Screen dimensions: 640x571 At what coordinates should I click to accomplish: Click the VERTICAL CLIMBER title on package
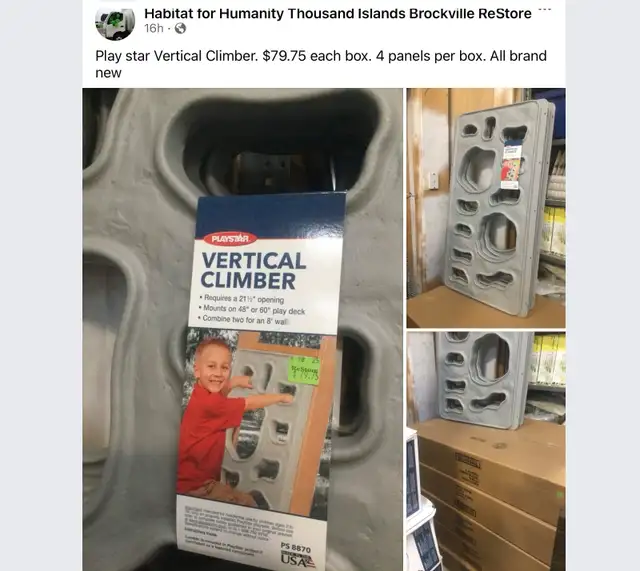coord(253,271)
